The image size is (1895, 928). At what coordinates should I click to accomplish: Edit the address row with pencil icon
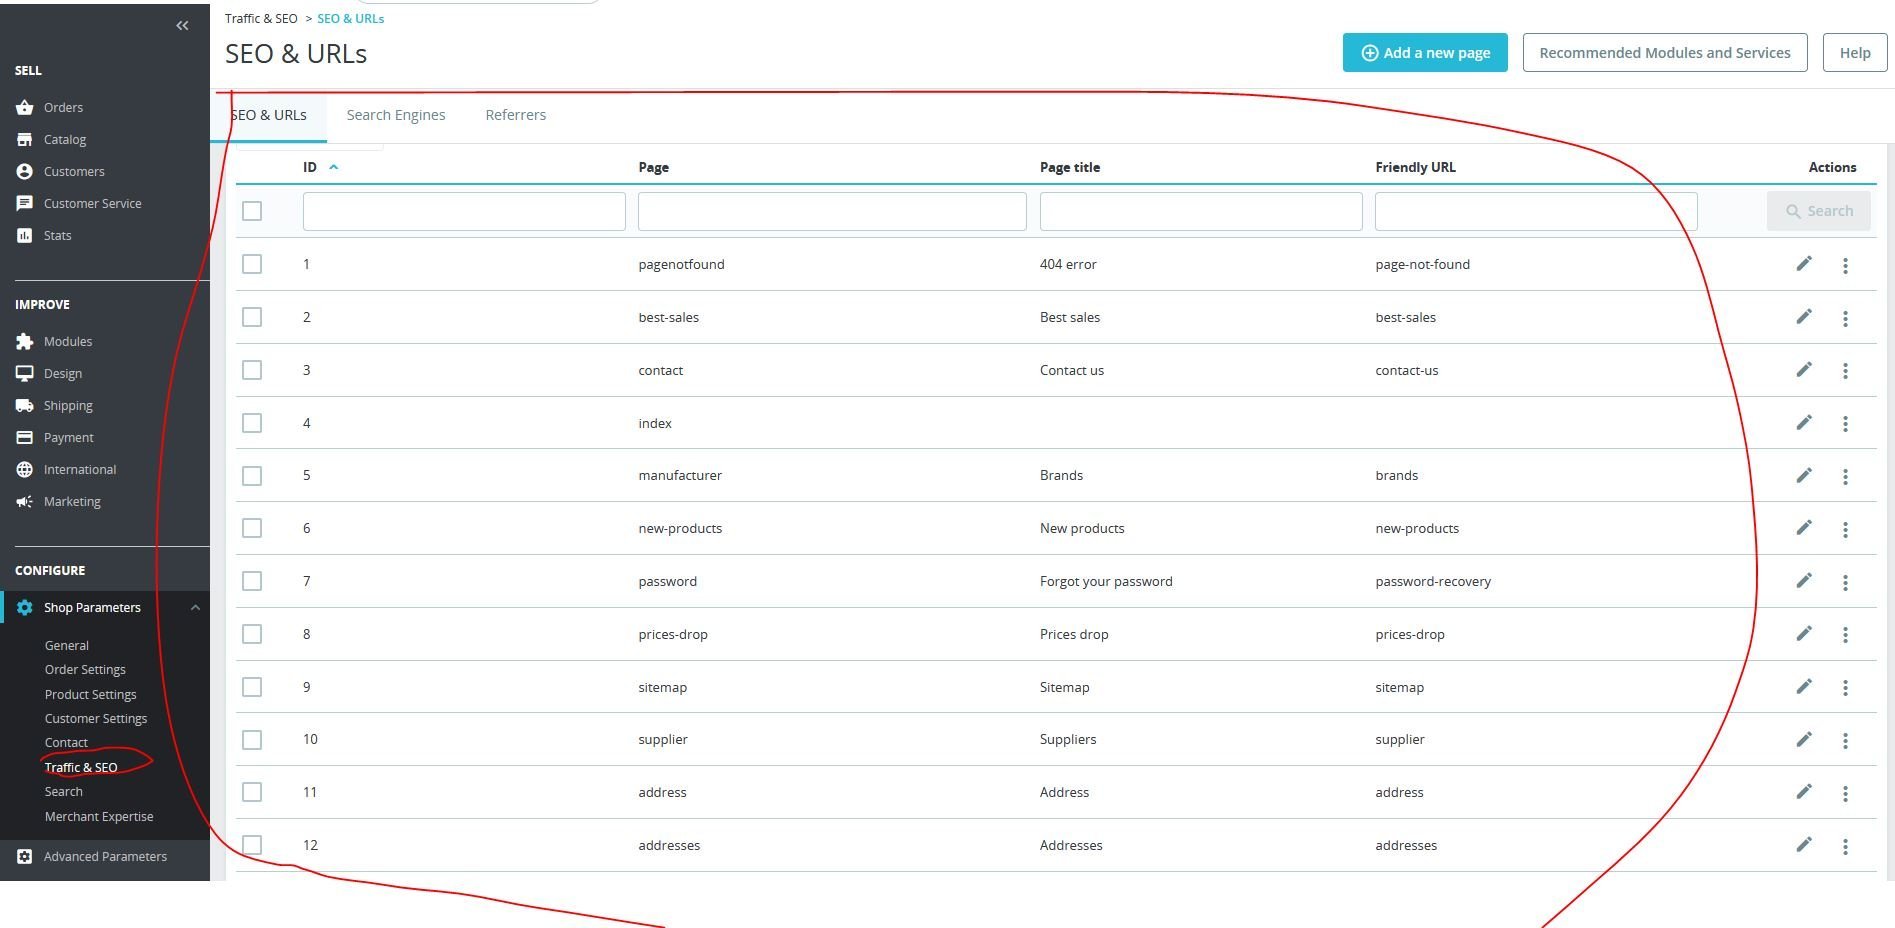[x=1804, y=792]
